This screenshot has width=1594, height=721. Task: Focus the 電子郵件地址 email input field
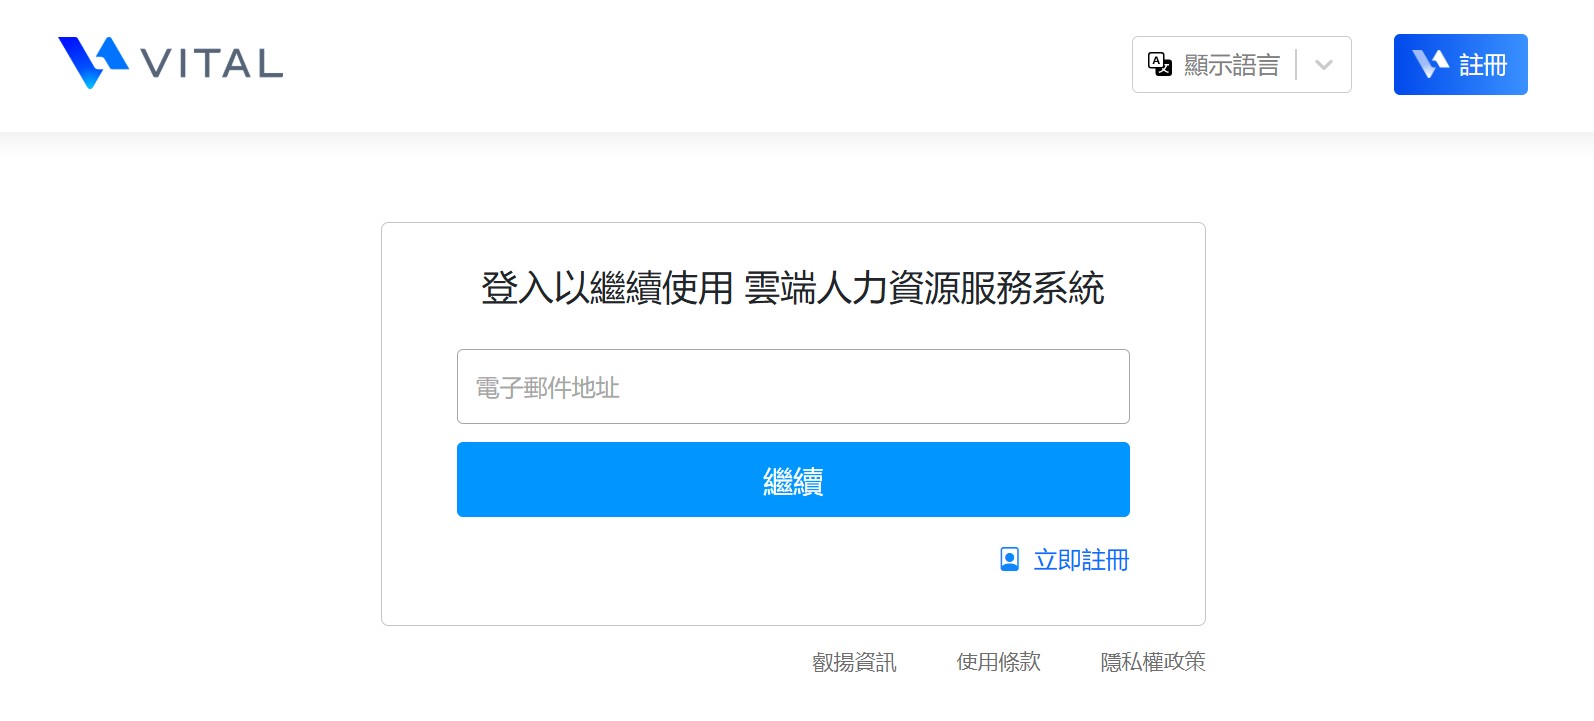tap(793, 387)
